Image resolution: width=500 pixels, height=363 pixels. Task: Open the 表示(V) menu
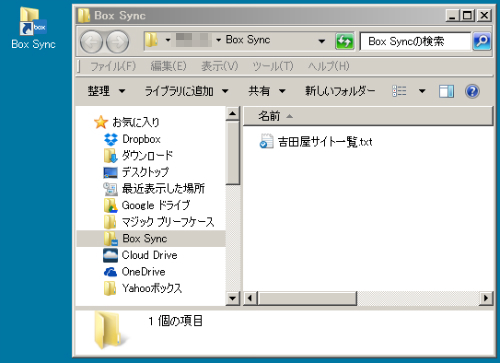point(219,66)
